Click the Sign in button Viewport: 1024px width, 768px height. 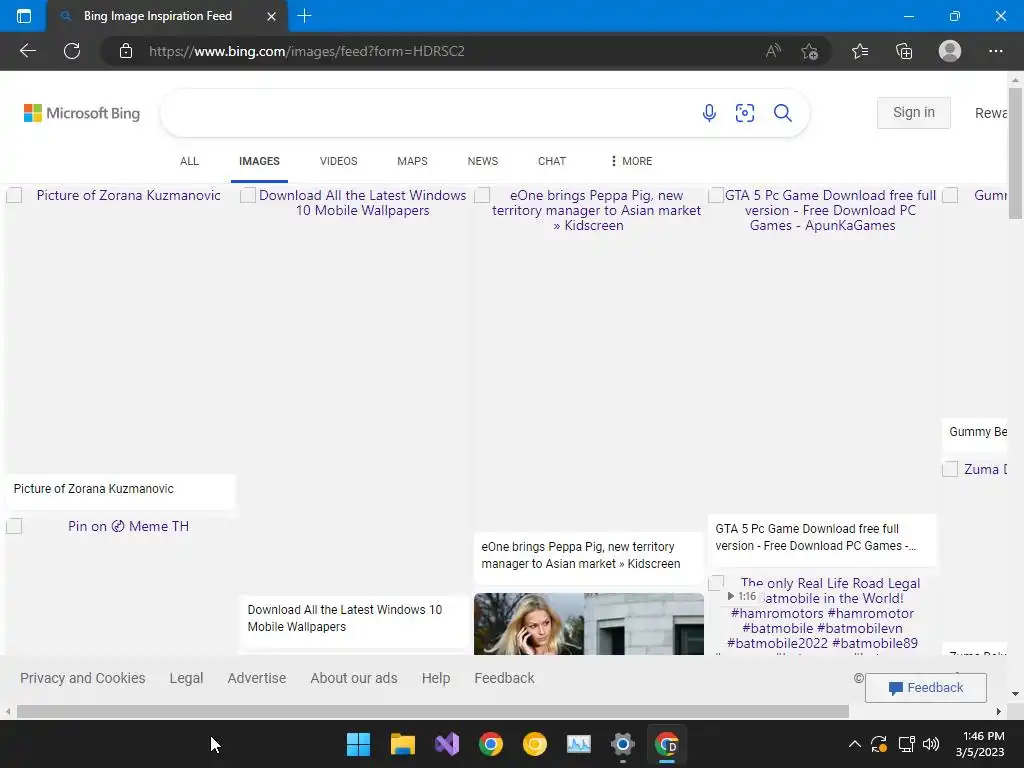point(914,112)
